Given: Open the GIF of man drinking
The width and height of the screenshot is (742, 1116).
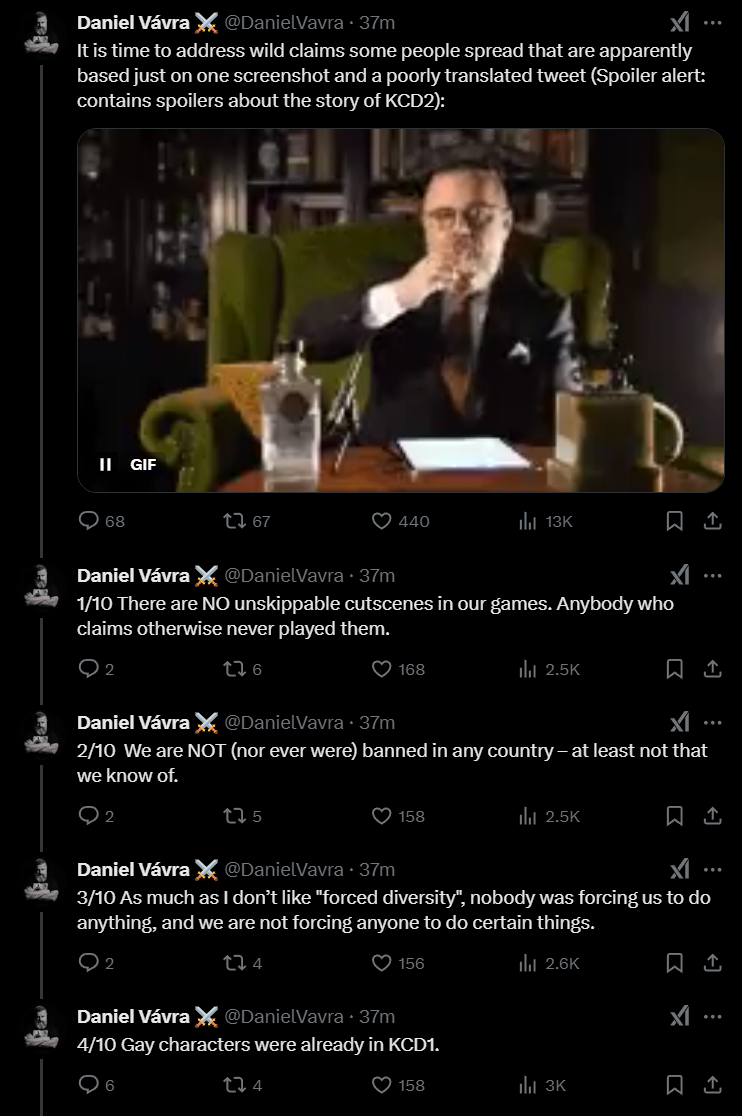Looking at the screenshot, I should 401,310.
